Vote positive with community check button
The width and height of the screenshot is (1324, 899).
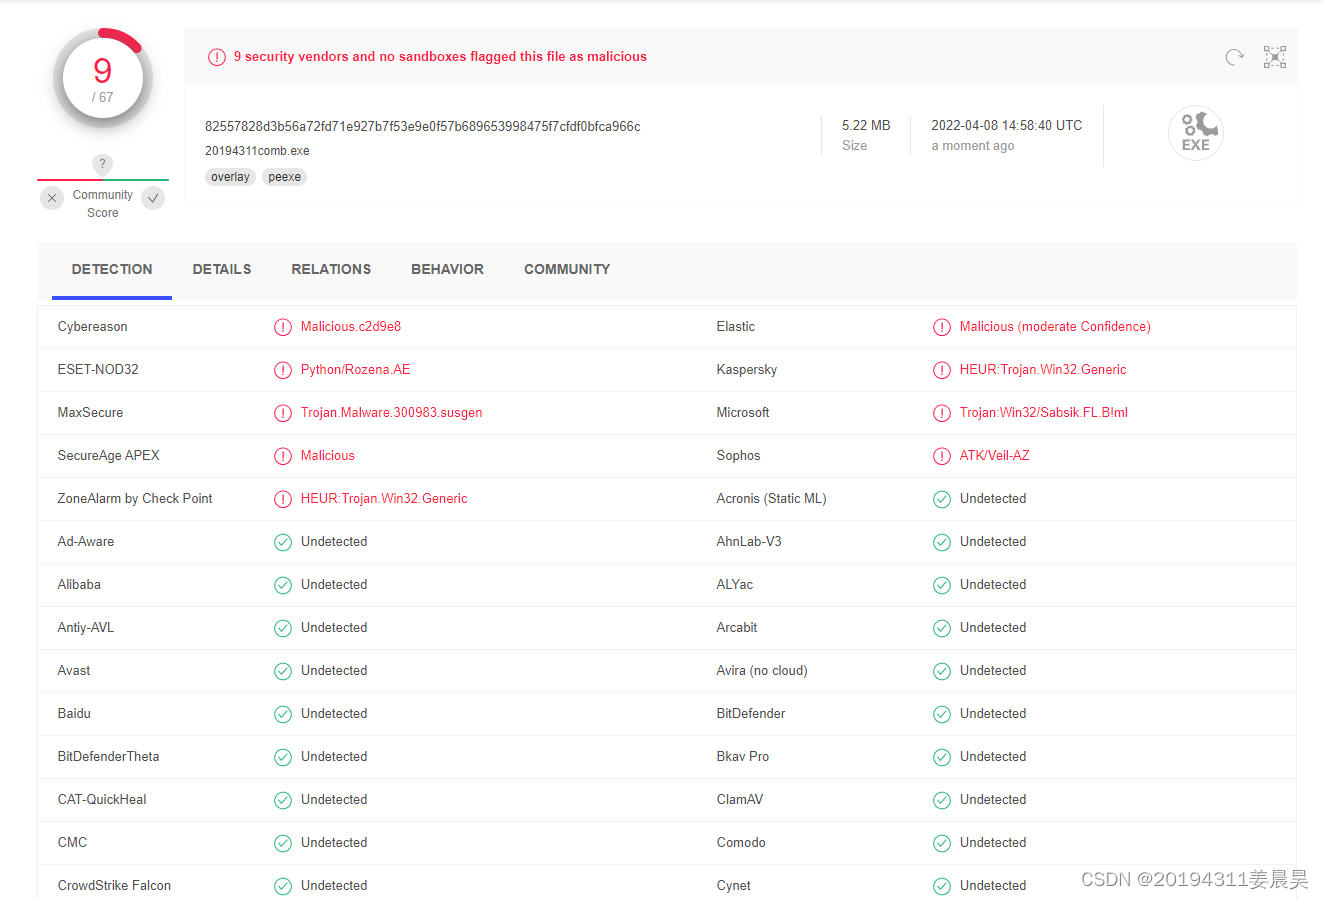pos(153,198)
